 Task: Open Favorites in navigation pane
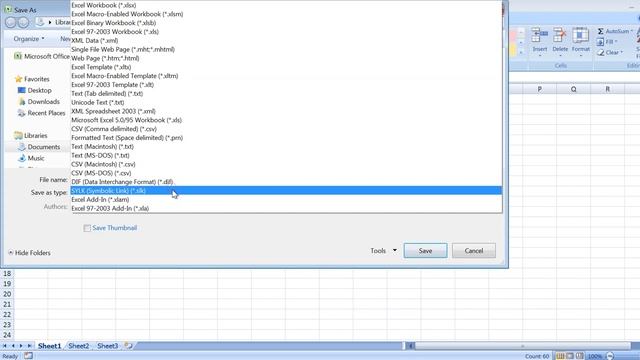pyautogui.click(x=32, y=79)
